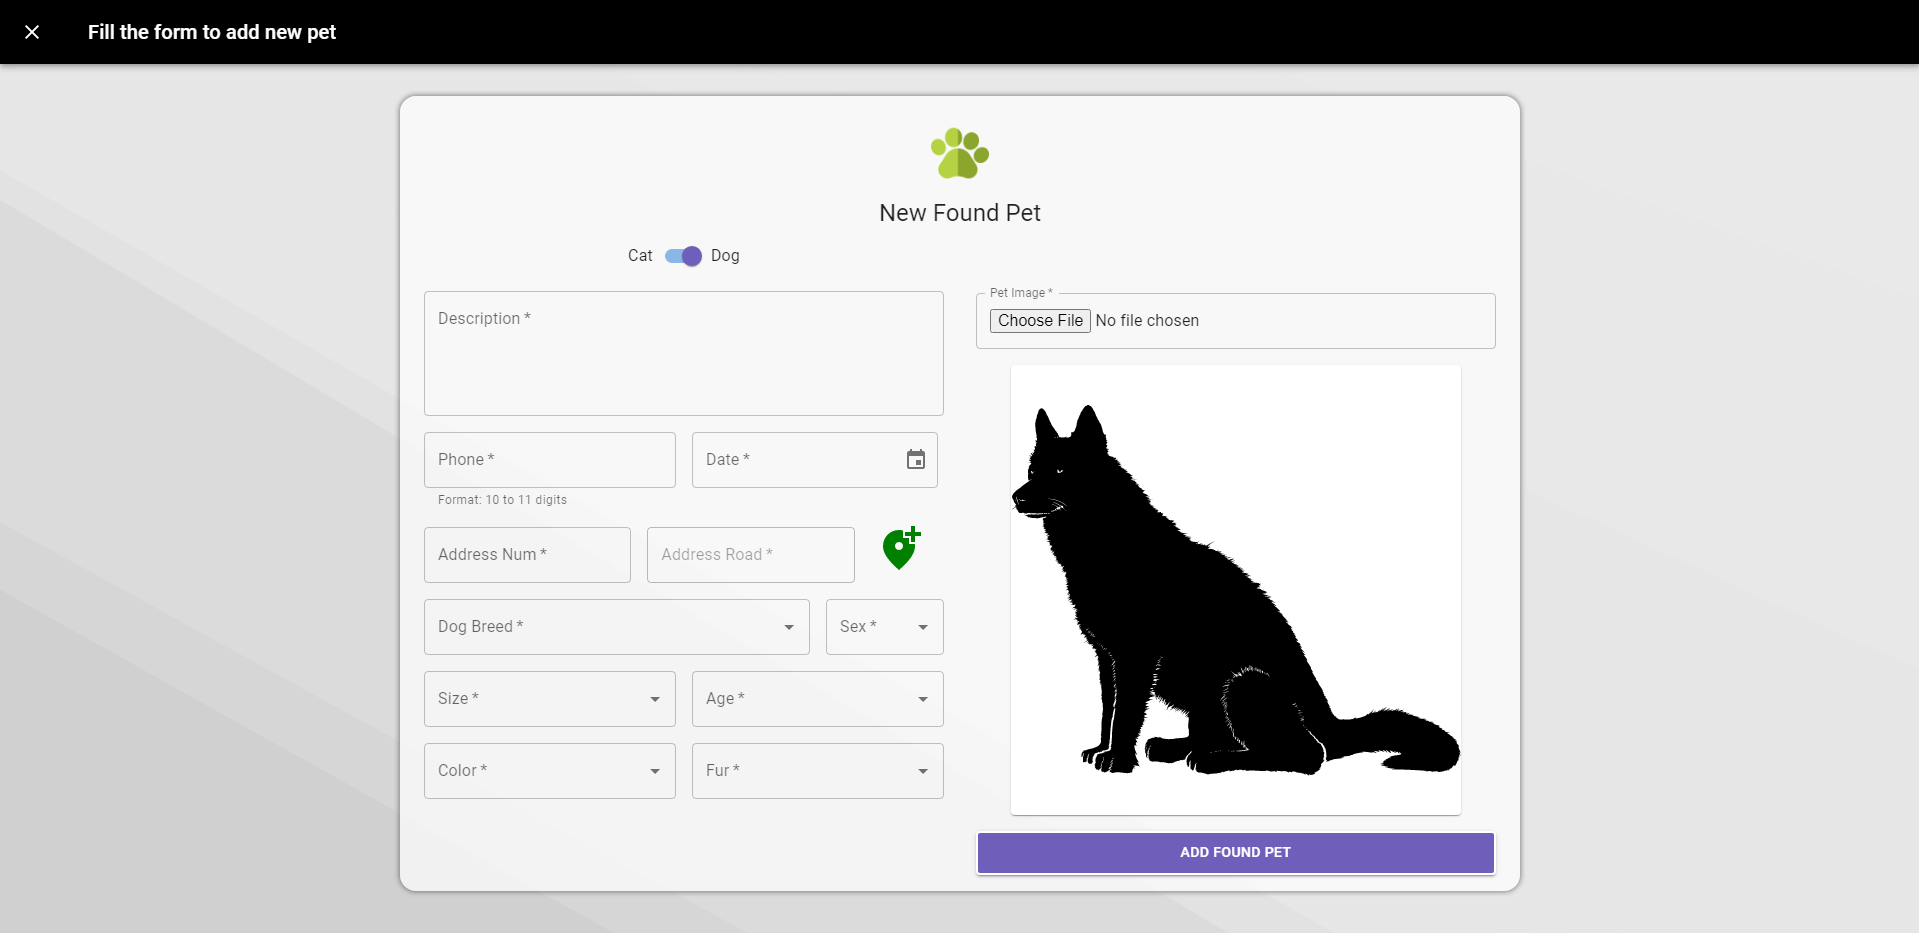Select the Description text area
Image resolution: width=1919 pixels, height=933 pixels.
tap(683, 353)
